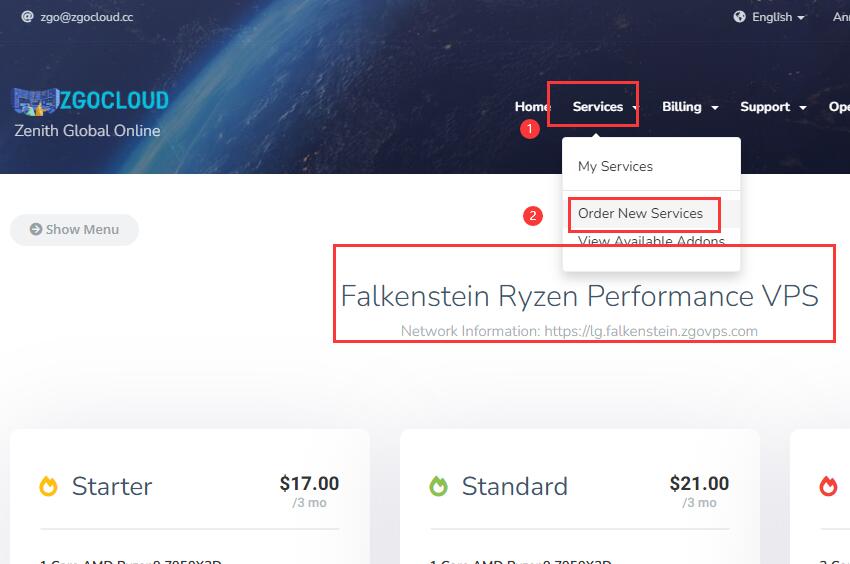
Task: Click the Standard plan green flame icon
Action: click(439, 486)
